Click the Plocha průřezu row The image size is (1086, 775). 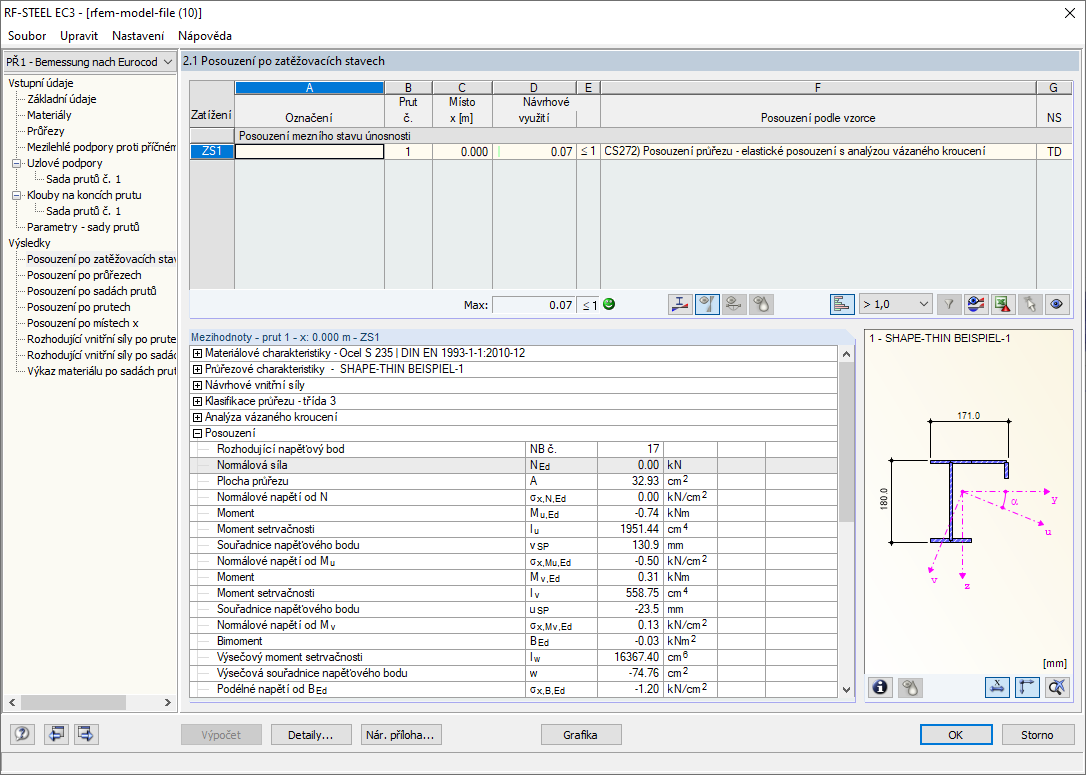pos(513,481)
